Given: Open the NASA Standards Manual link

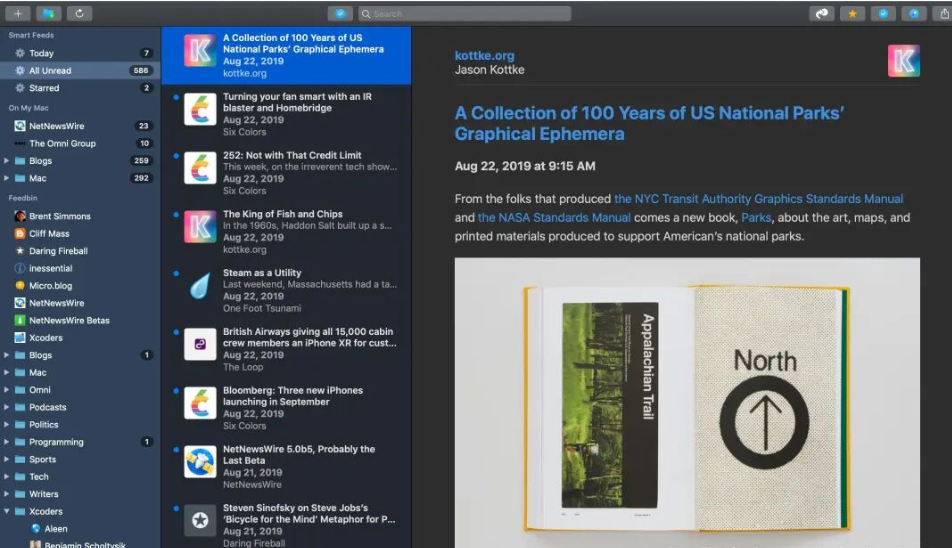Looking at the screenshot, I should 554,217.
